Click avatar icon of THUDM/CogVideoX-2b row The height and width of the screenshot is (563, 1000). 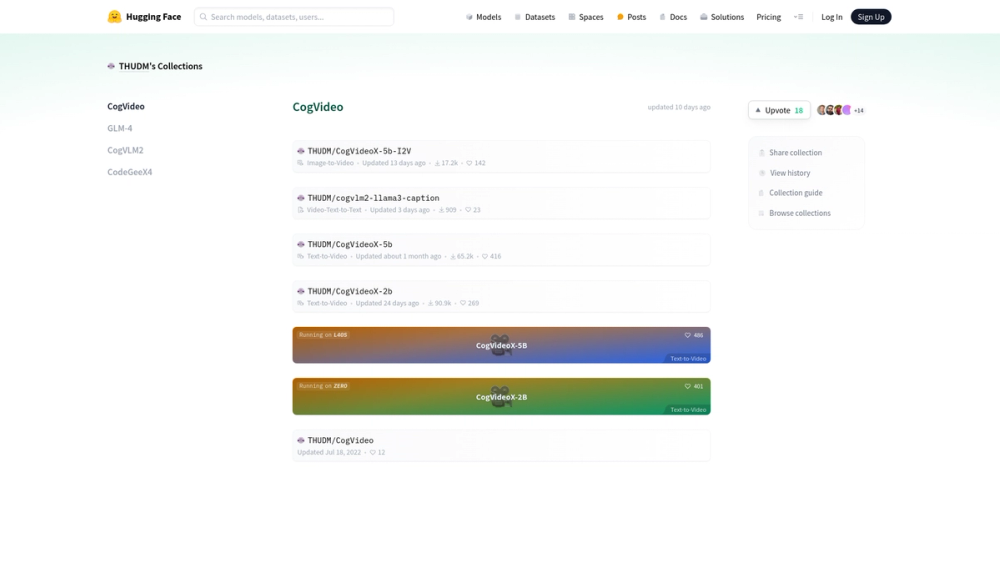coord(301,291)
